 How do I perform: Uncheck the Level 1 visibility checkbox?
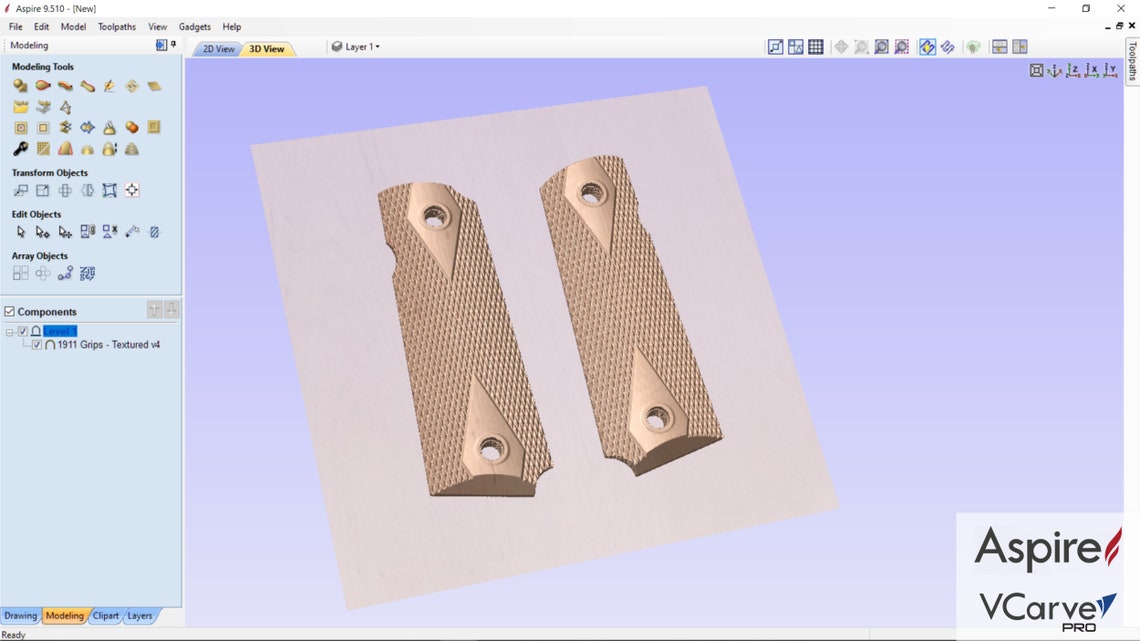click(x=22, y=331)
